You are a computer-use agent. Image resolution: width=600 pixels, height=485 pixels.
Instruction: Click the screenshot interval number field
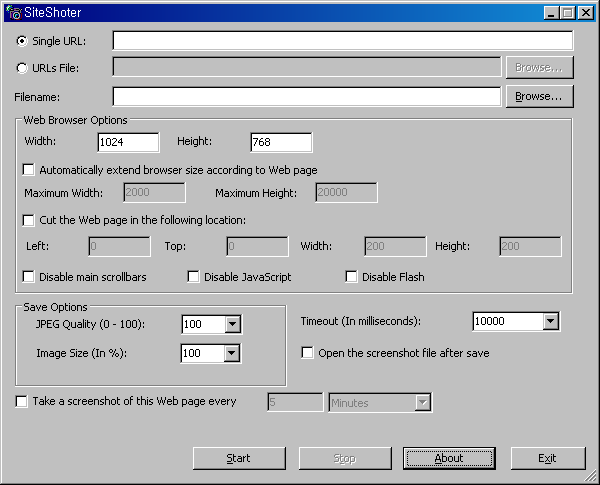click(x=295, y=402)
